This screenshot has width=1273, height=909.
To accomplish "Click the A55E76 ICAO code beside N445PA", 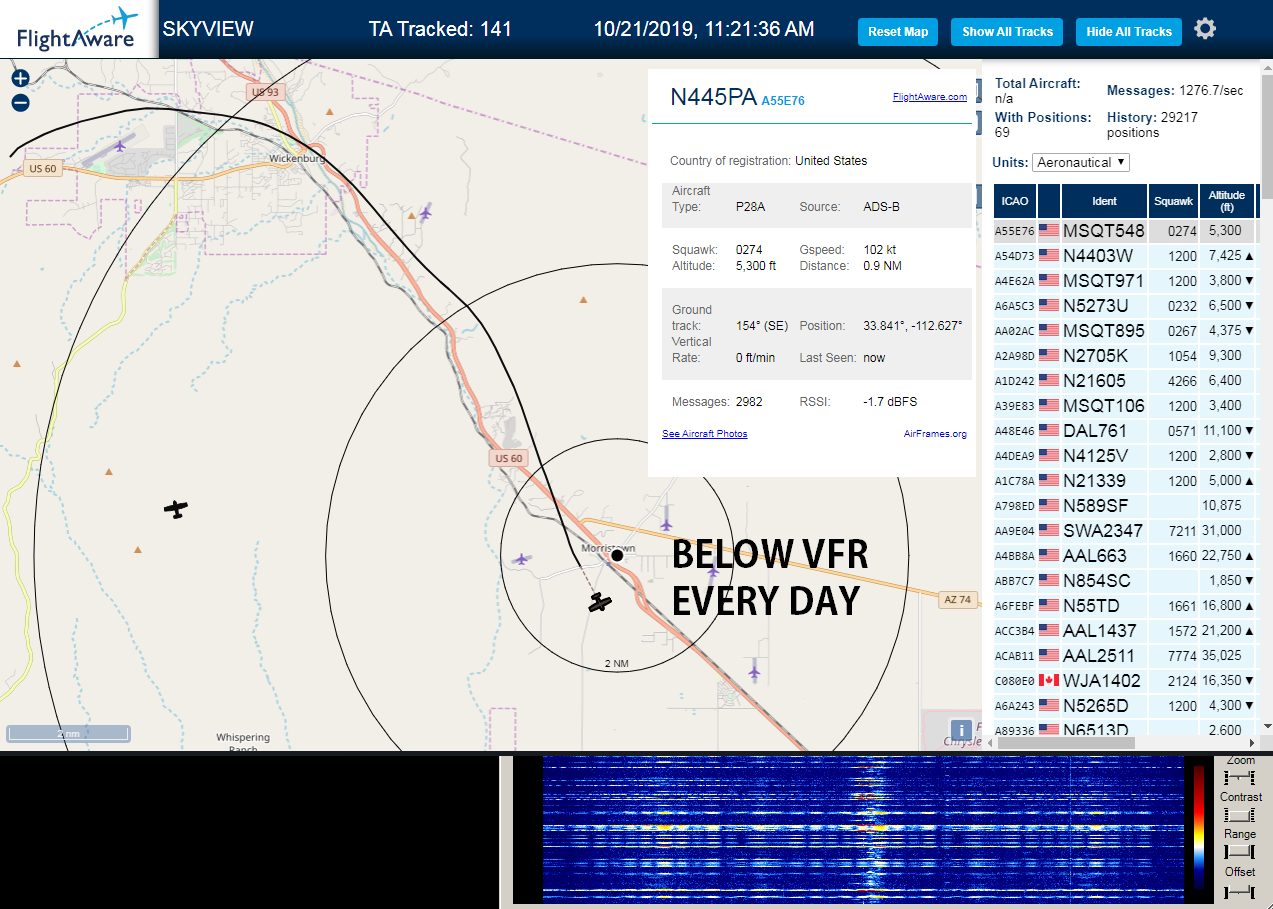I will [x=783, y=101].
